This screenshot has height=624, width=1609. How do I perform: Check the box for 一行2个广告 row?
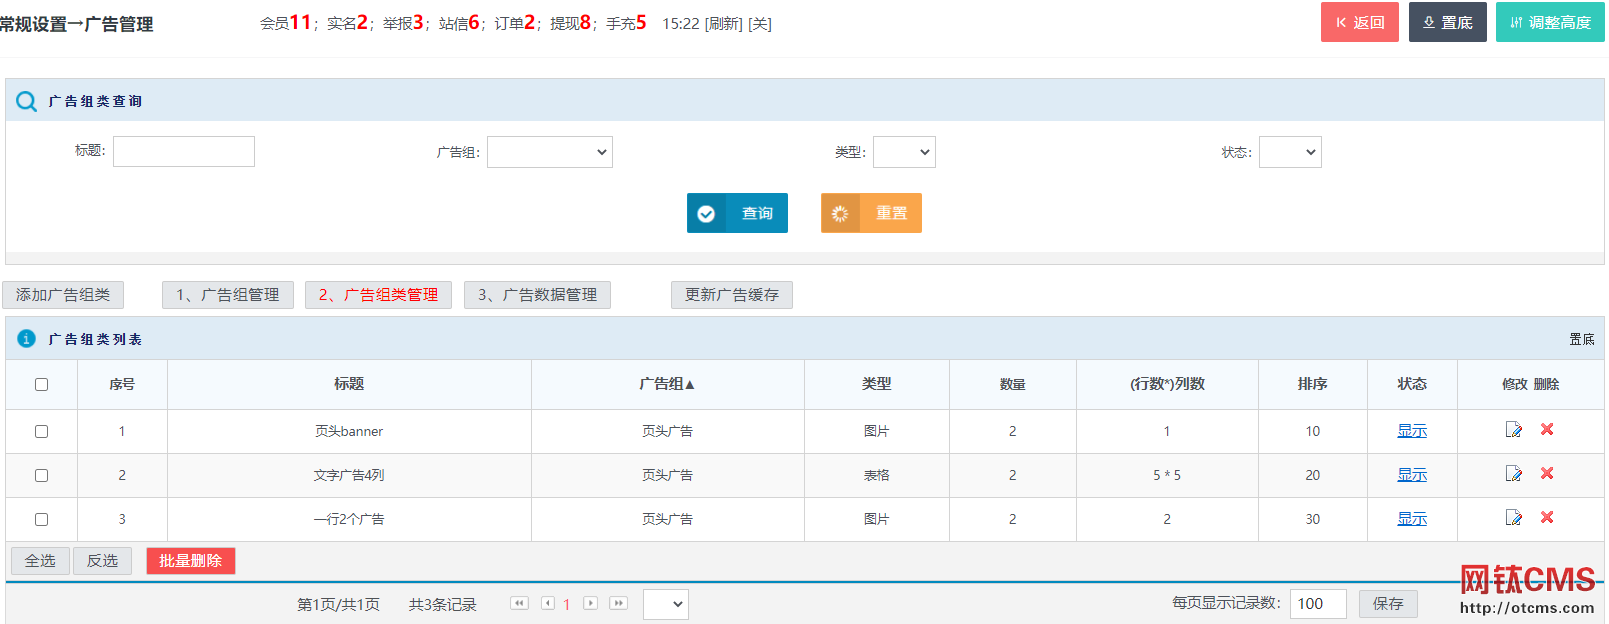(x=41, y=519)
